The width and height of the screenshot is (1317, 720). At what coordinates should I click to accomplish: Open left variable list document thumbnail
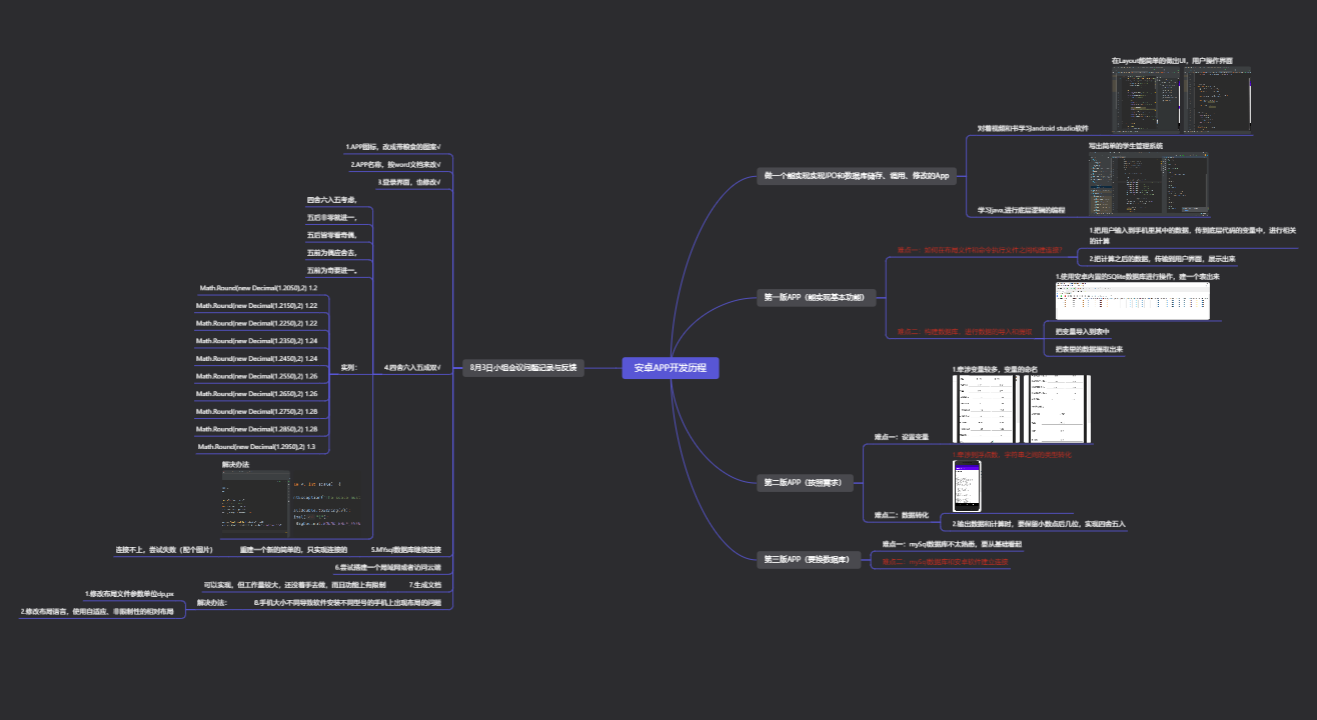(x=985, y=409)
